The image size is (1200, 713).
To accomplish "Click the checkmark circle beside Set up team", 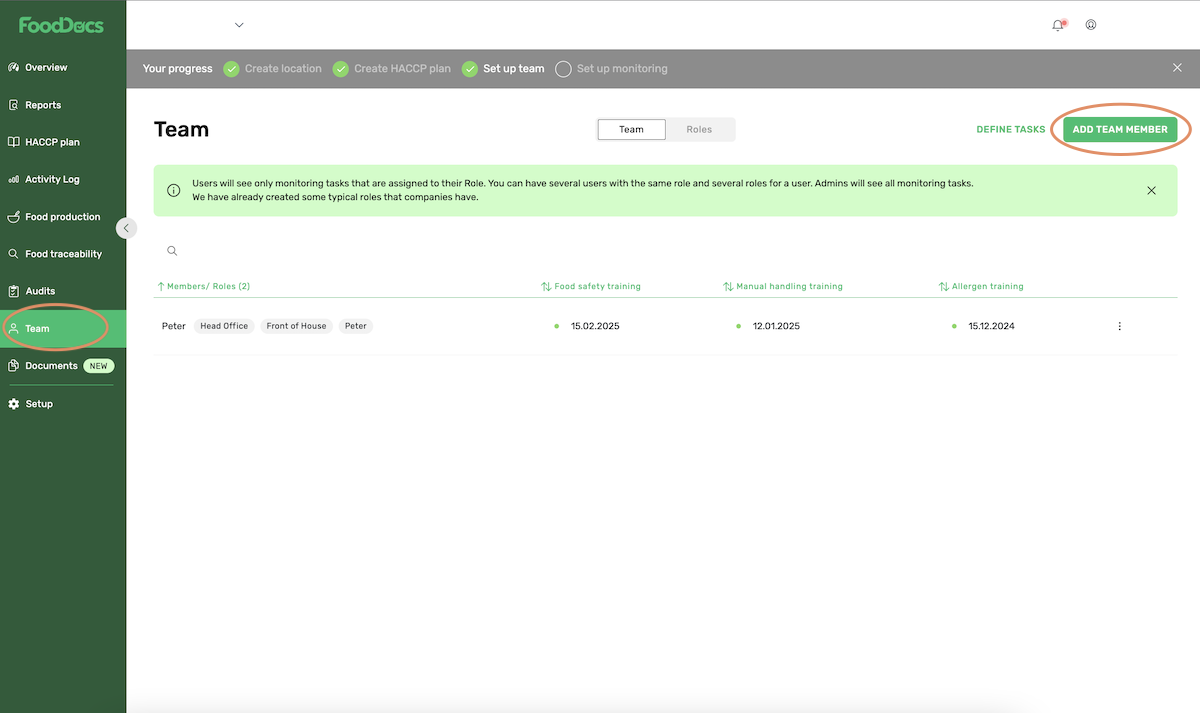I will click(469, 69).
